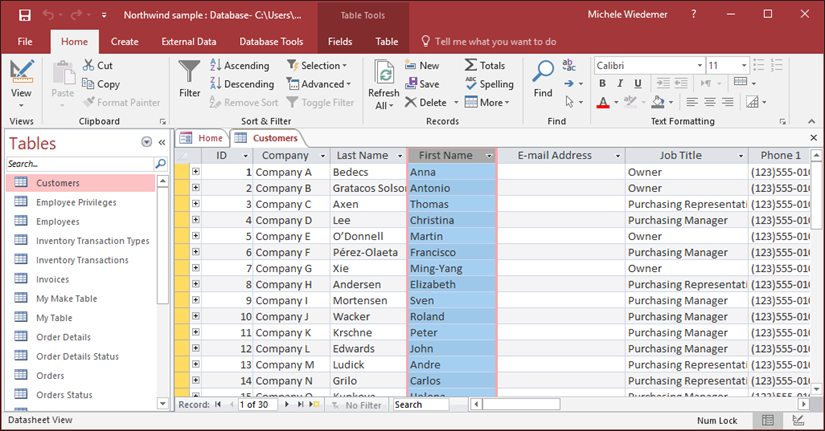Switch to the Create ribbon tab

pyautogui.click(x=125, y=42)
